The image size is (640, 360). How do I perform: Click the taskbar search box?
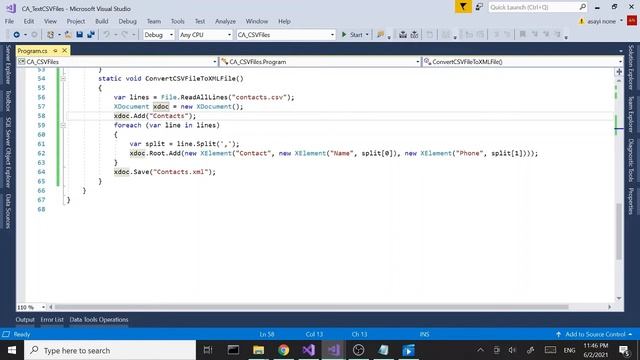[x=110, y=350]
